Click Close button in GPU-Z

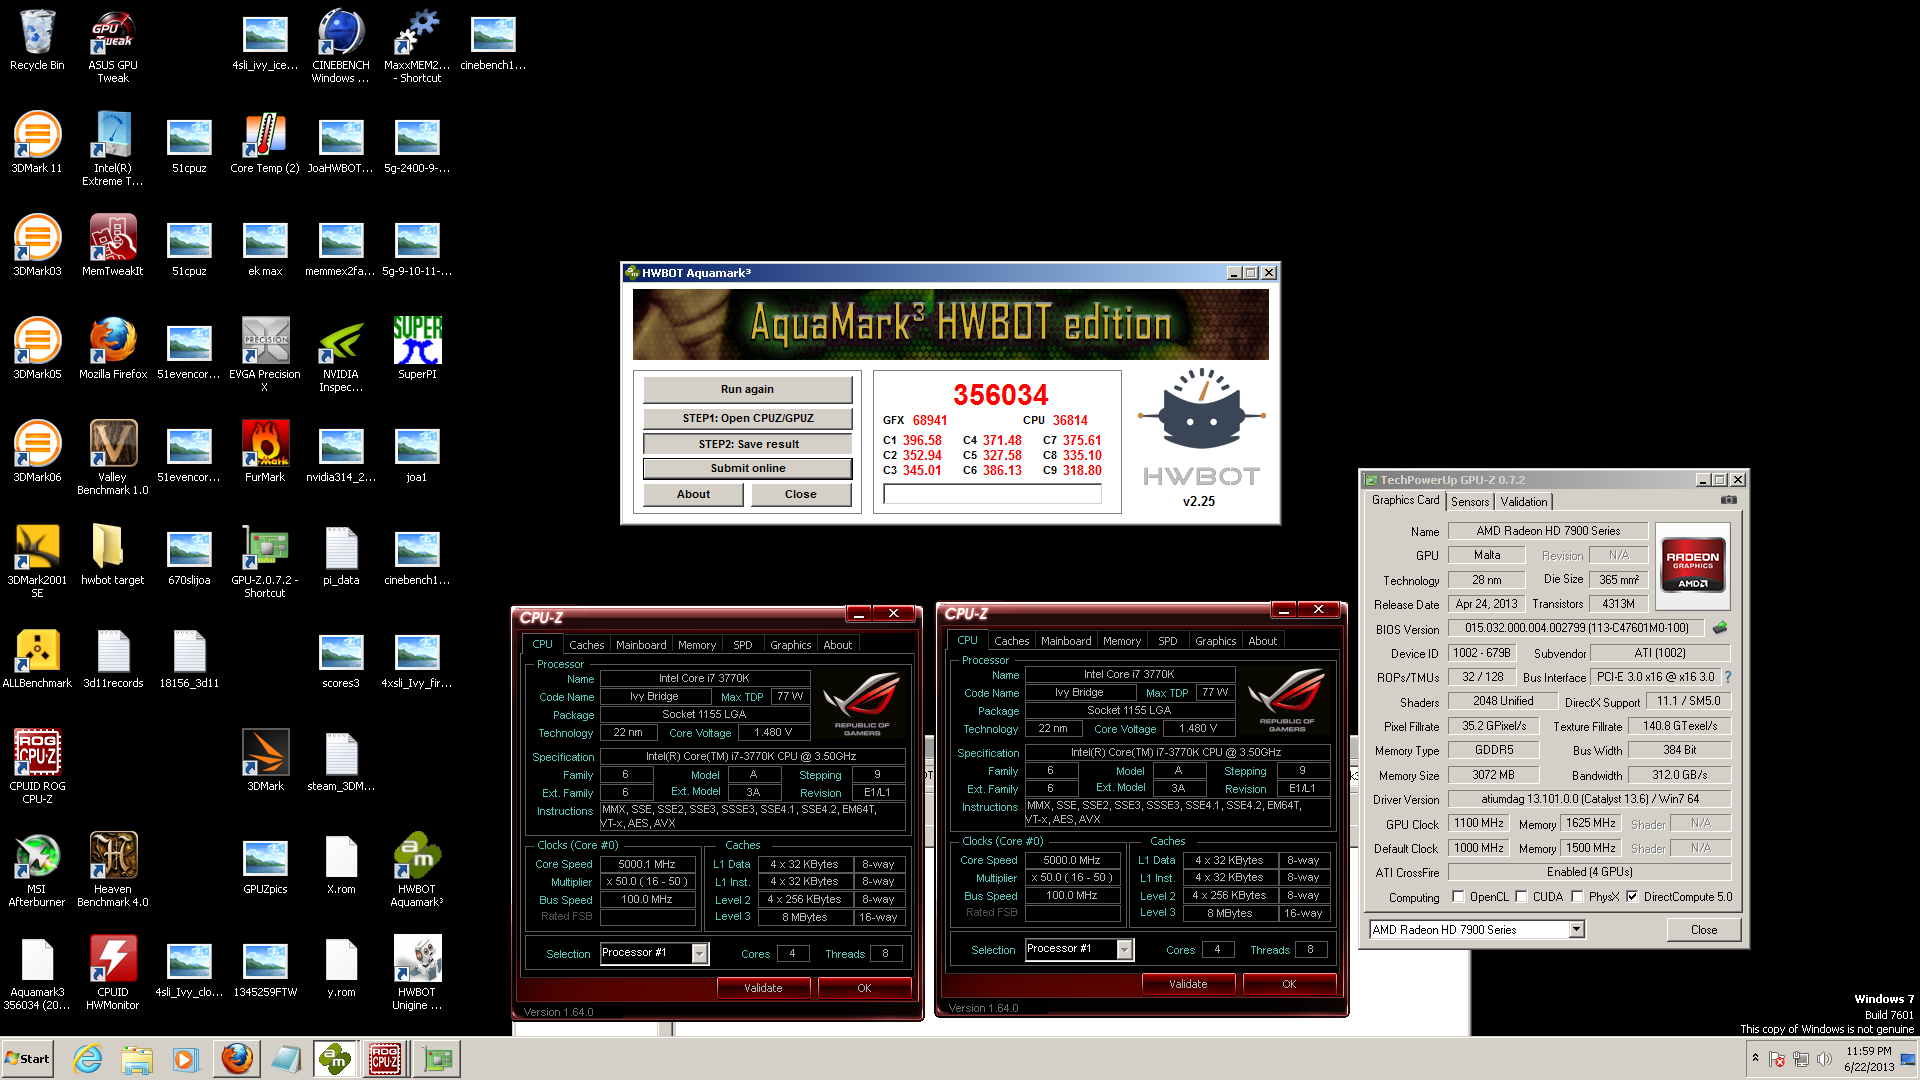click(1704, 930)
